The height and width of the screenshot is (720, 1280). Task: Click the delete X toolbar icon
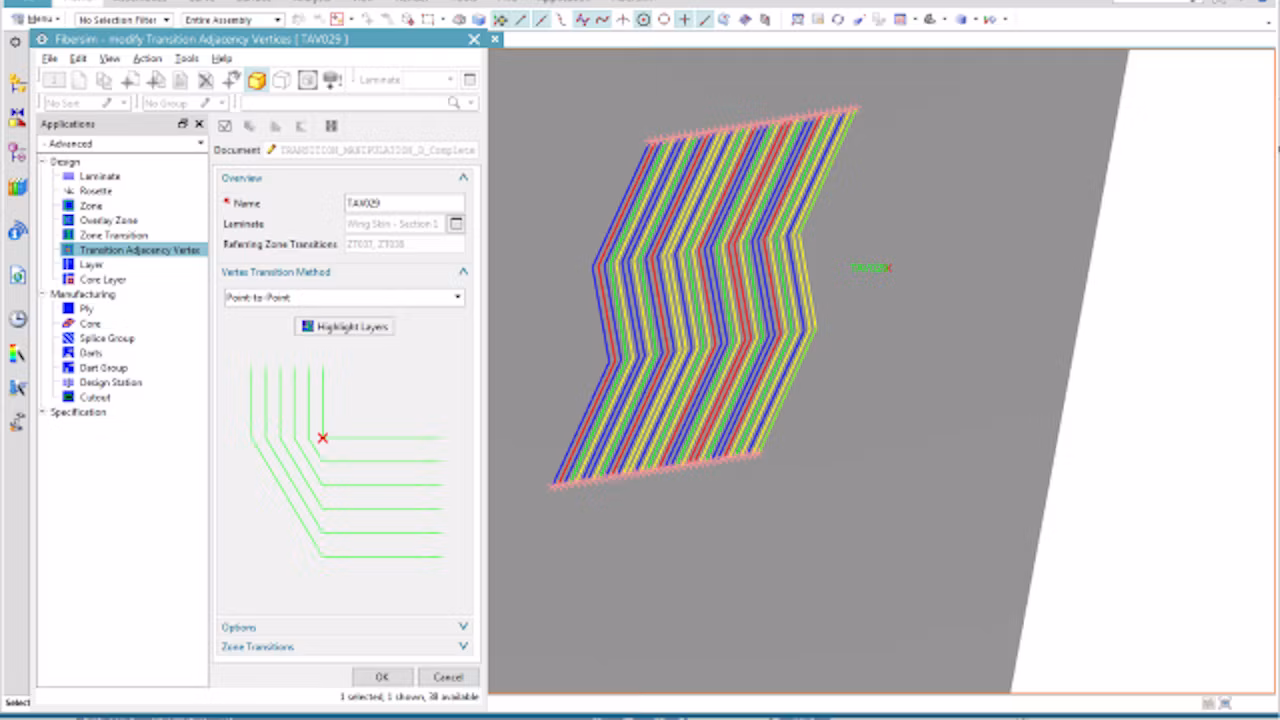point(206,81)
